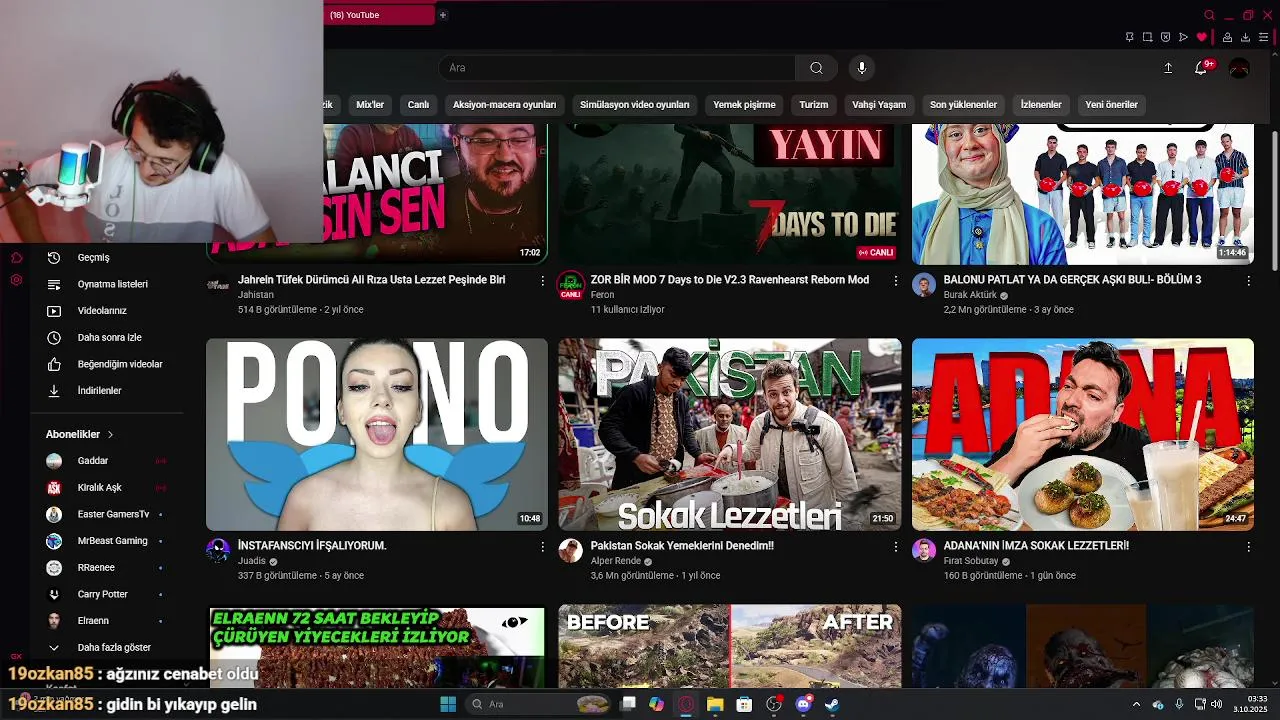Screen dimensions: 1280x720
Task: Open the ADANA video thumbnail
Action: (x=1083, y=434)
